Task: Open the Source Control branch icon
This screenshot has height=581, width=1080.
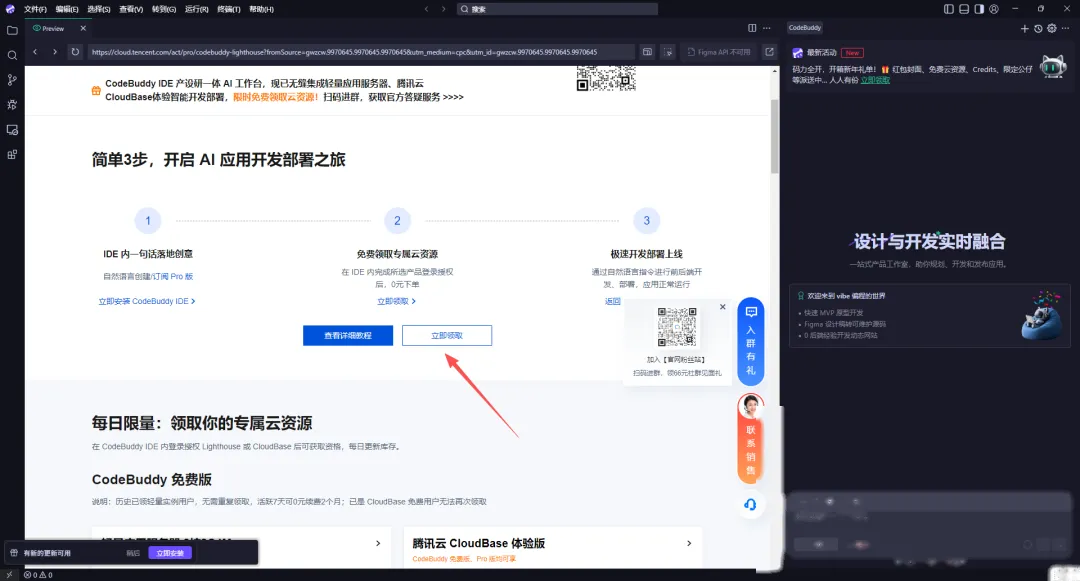Action: [x=12, y=80]
